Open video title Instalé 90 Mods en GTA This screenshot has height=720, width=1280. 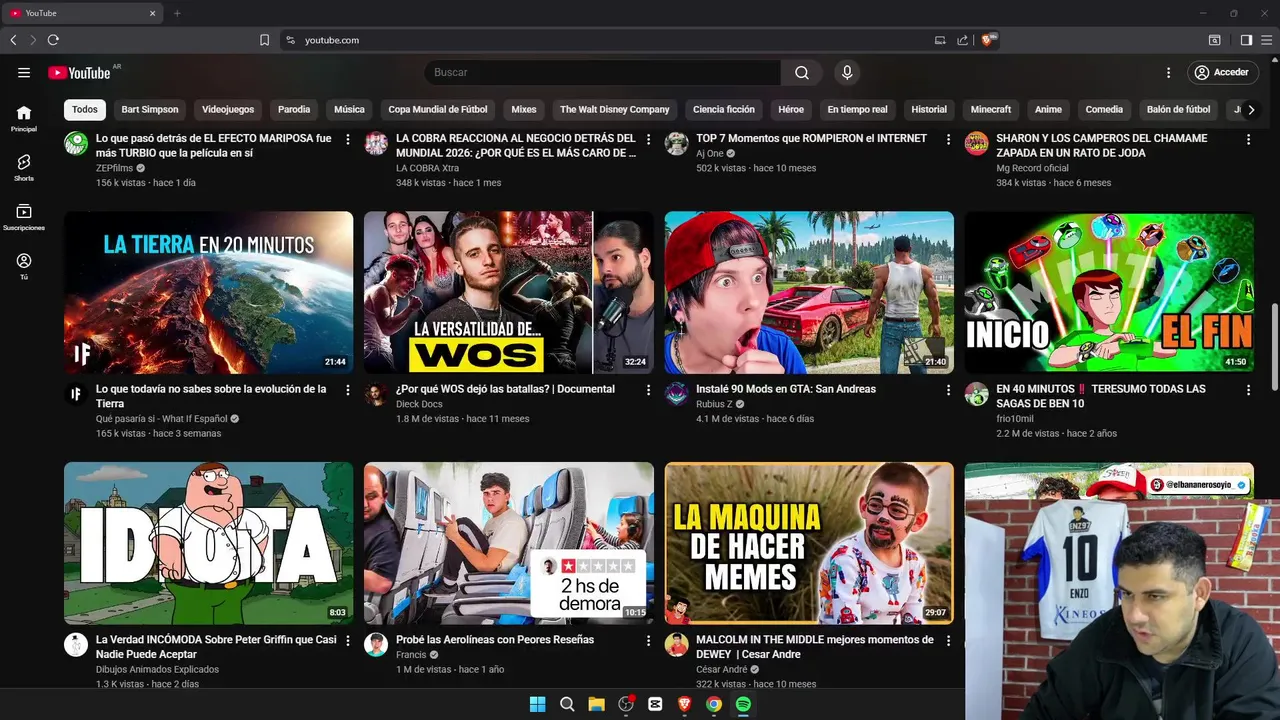point(786,389)
